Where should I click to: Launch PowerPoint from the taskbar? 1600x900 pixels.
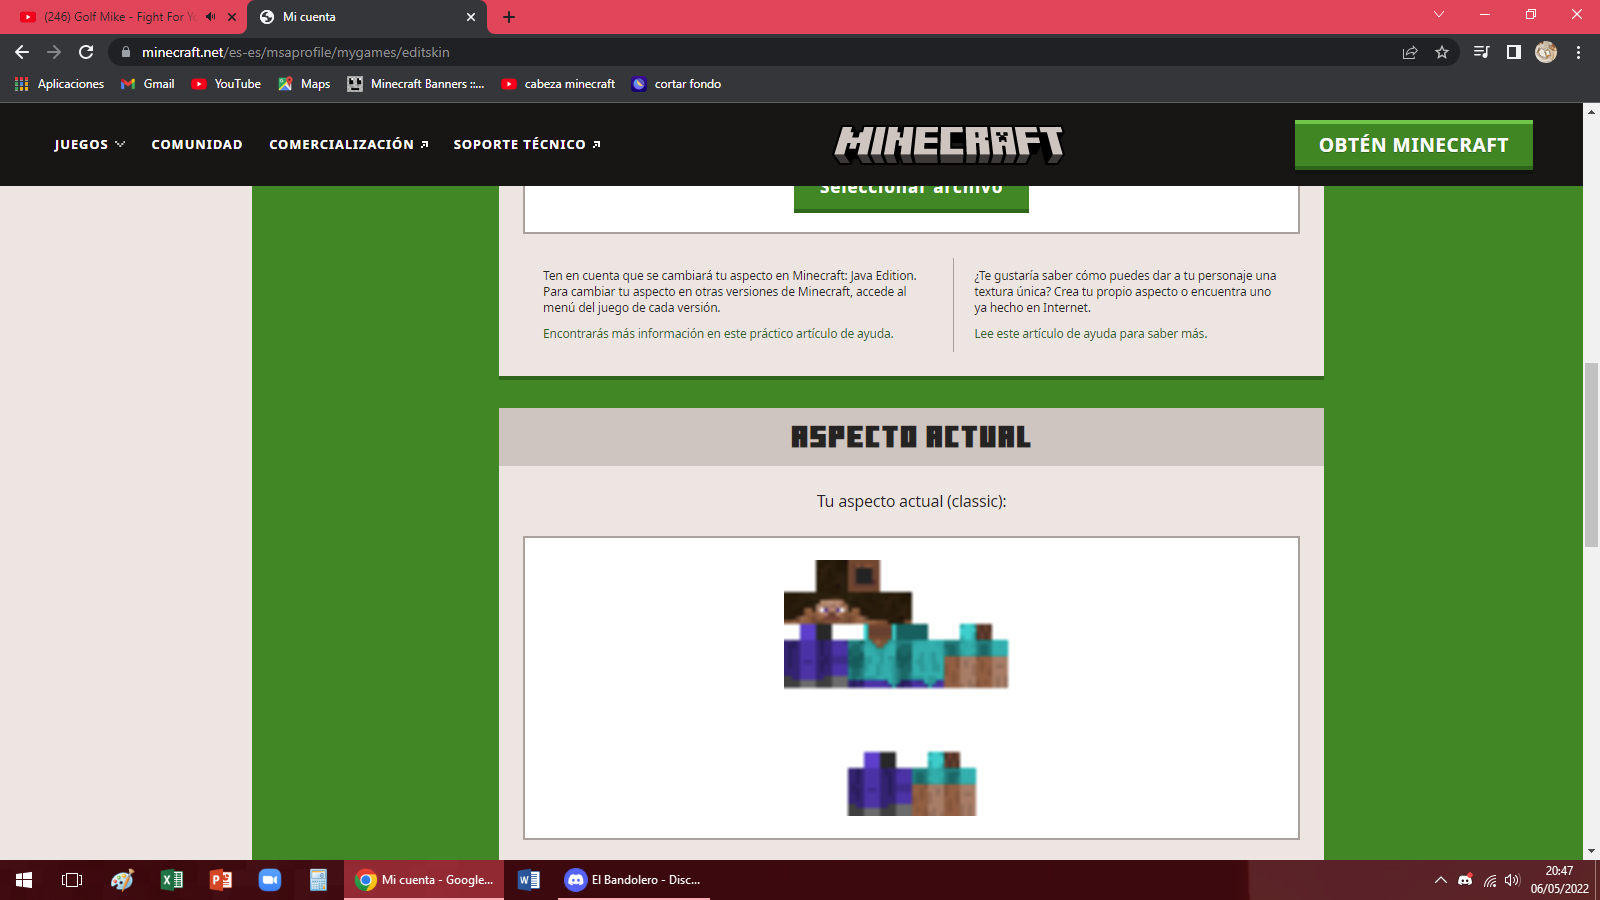[x=221, y=880]
